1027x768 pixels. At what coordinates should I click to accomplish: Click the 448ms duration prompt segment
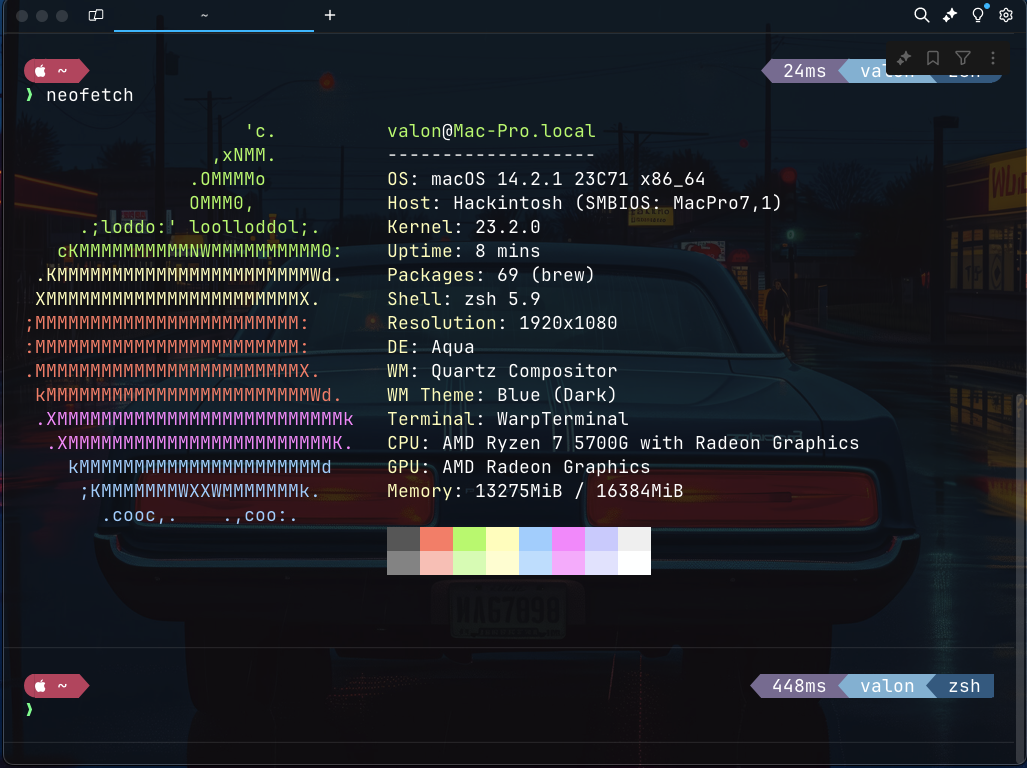(x=799, y=686)
